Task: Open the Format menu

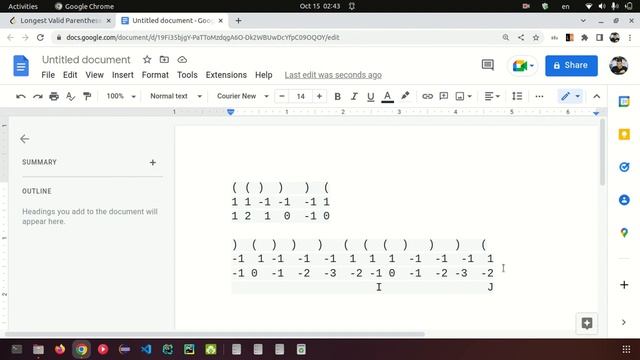Action: click(x=155, y=75)
